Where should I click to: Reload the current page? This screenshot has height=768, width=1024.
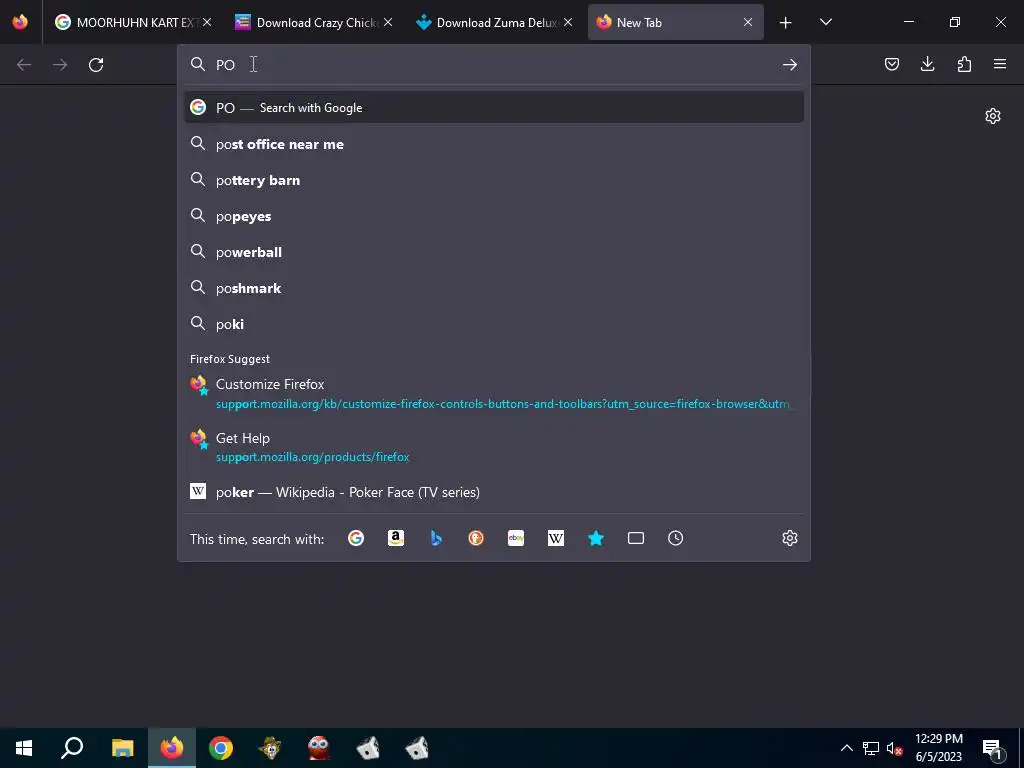click(96, 65)
